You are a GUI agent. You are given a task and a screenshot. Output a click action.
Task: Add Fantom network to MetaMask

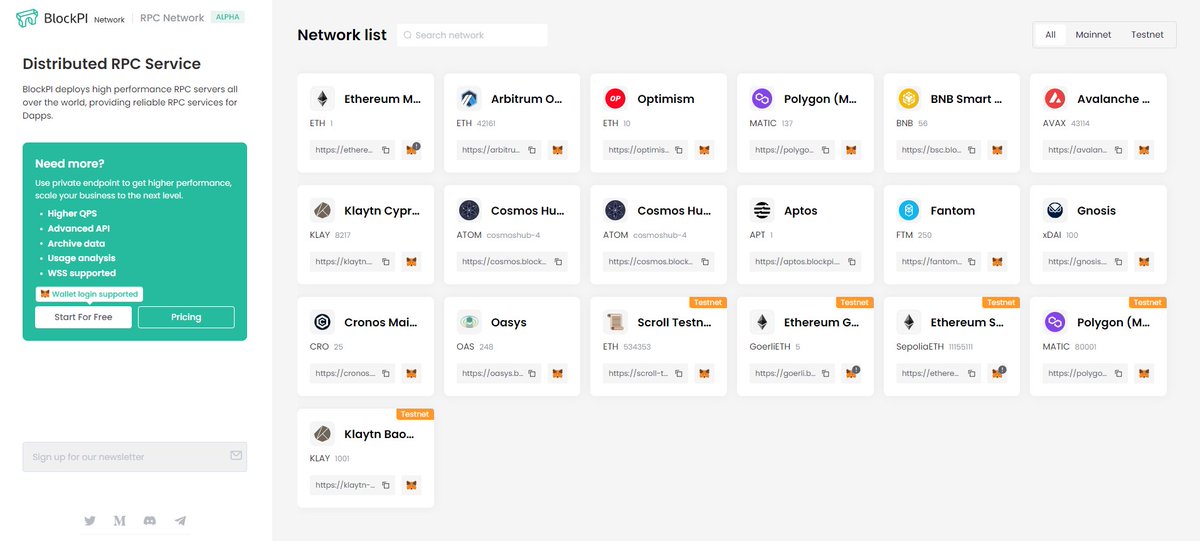point(997,262)
